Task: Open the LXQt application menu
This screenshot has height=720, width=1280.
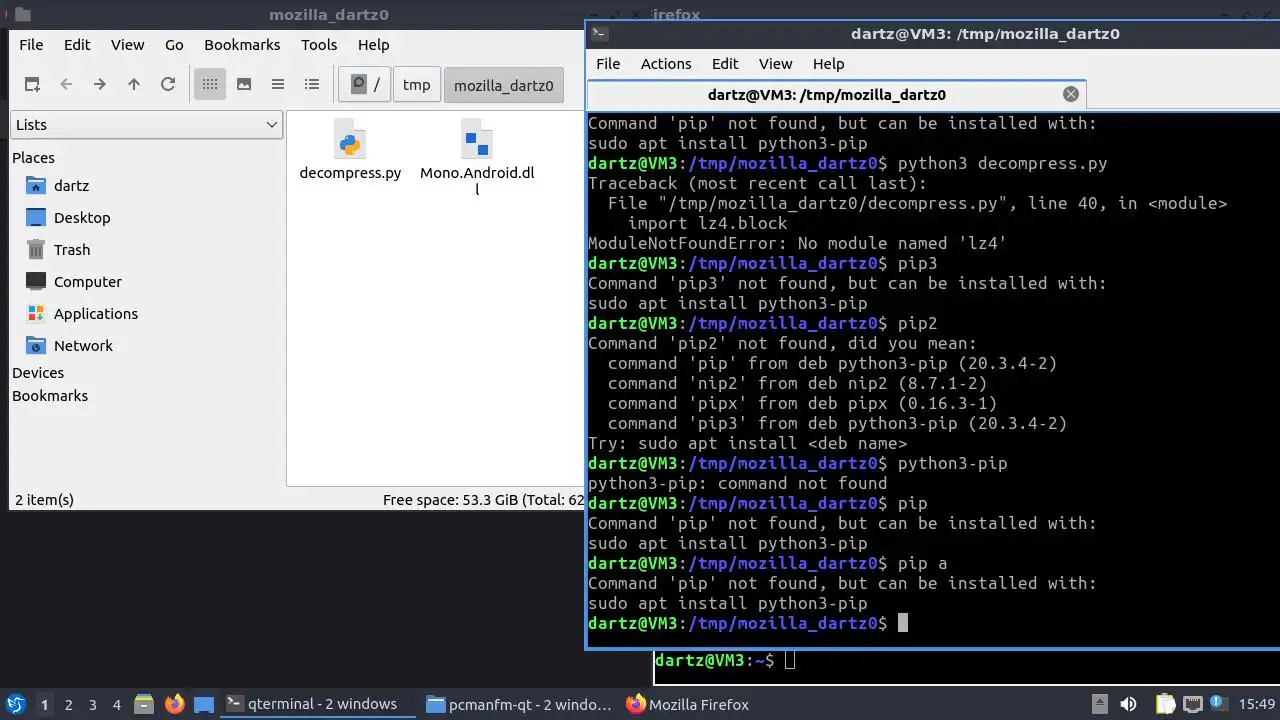Action: [x=15, y=704]
